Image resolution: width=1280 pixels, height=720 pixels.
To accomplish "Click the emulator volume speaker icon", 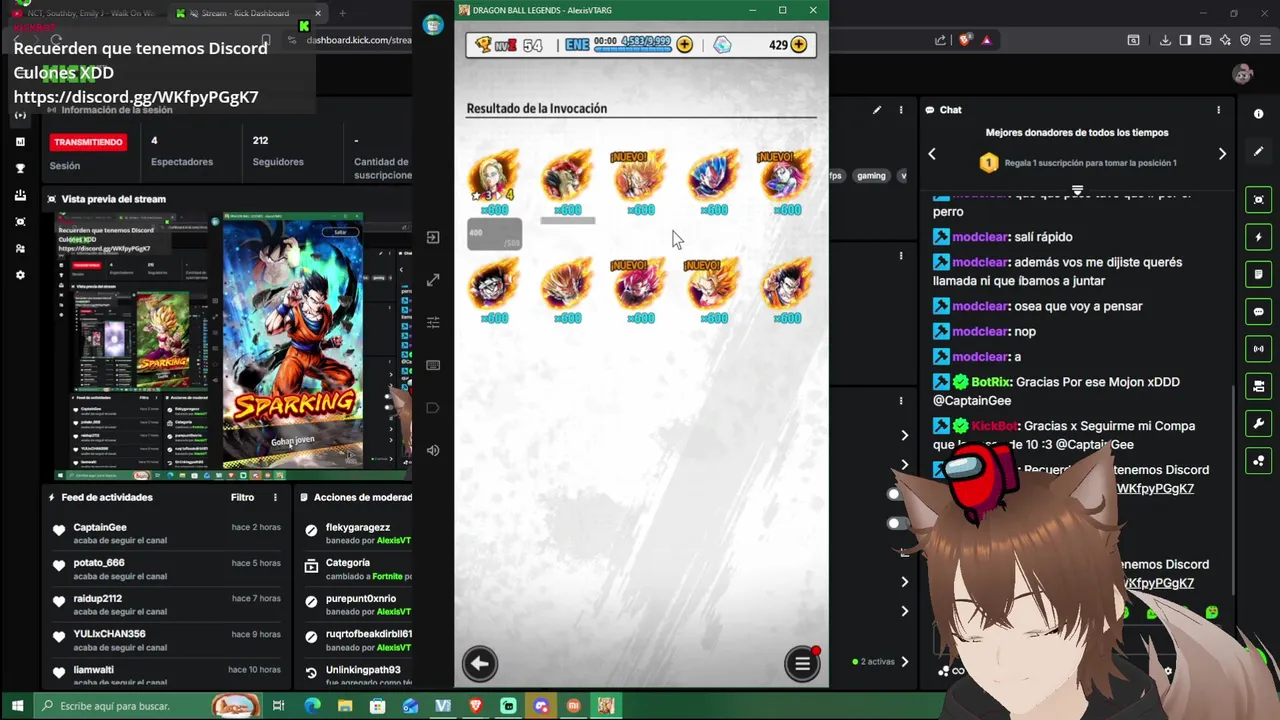I will 433,450.
